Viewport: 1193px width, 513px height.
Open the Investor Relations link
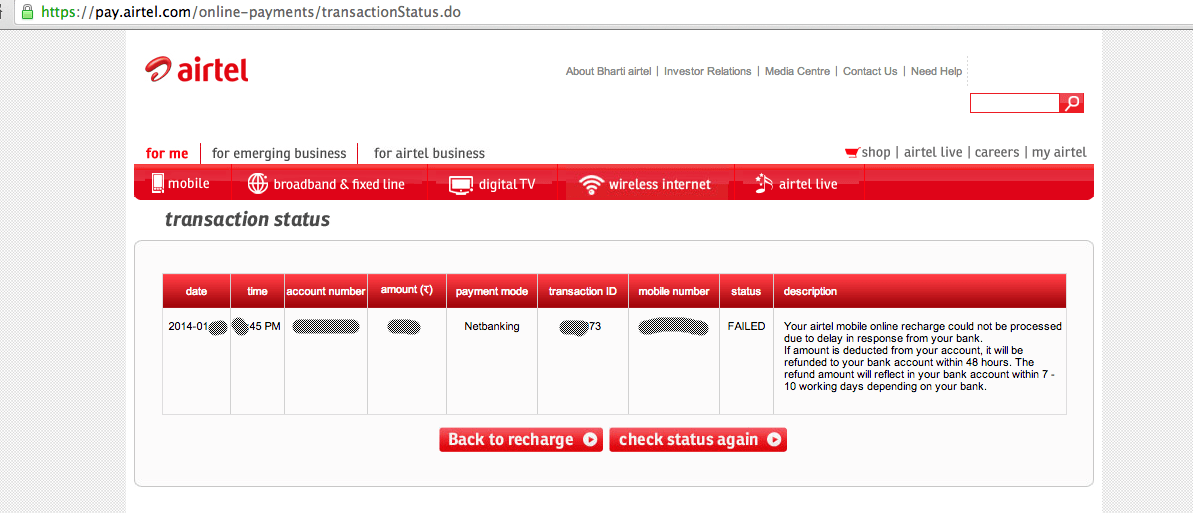pos(708,71)
